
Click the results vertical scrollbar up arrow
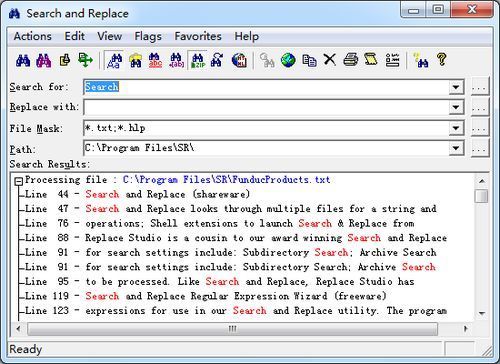tap(482, 181)
